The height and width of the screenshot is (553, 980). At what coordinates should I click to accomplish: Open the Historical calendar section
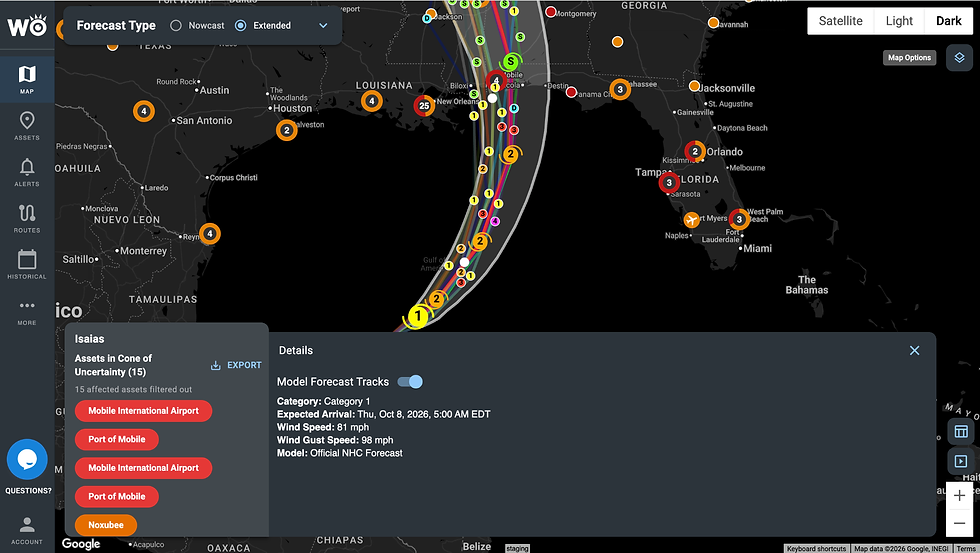[27, 264]
